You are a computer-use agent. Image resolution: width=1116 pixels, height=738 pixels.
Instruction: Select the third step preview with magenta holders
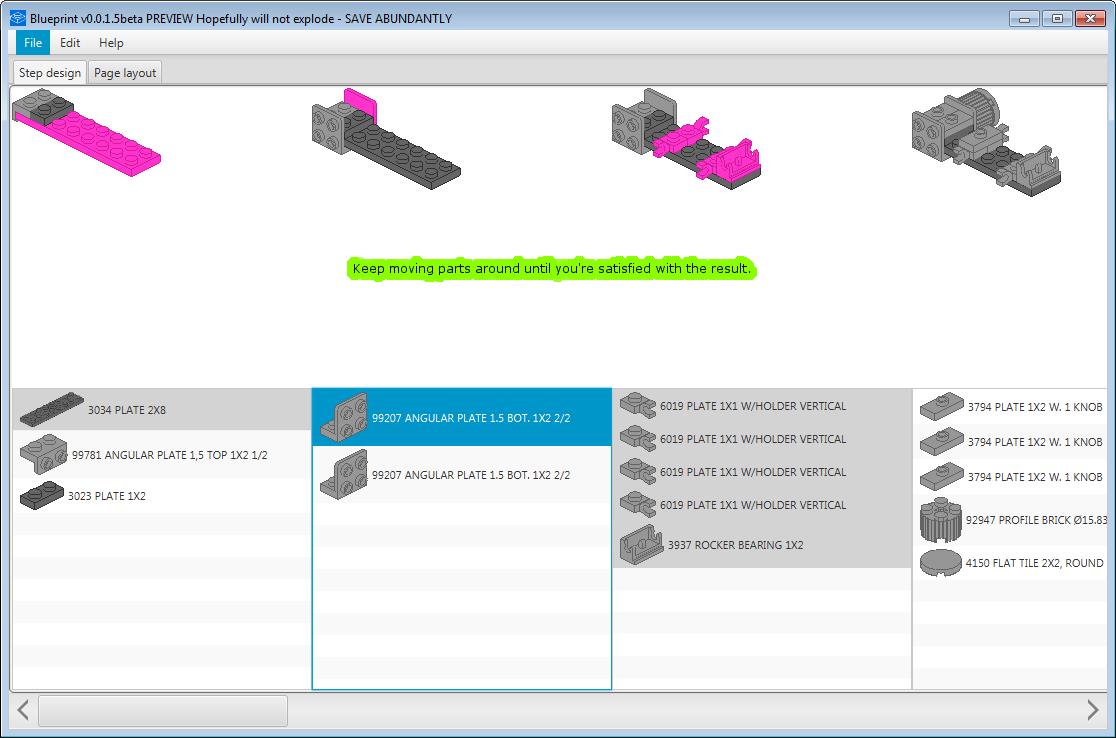coord(686,139)
